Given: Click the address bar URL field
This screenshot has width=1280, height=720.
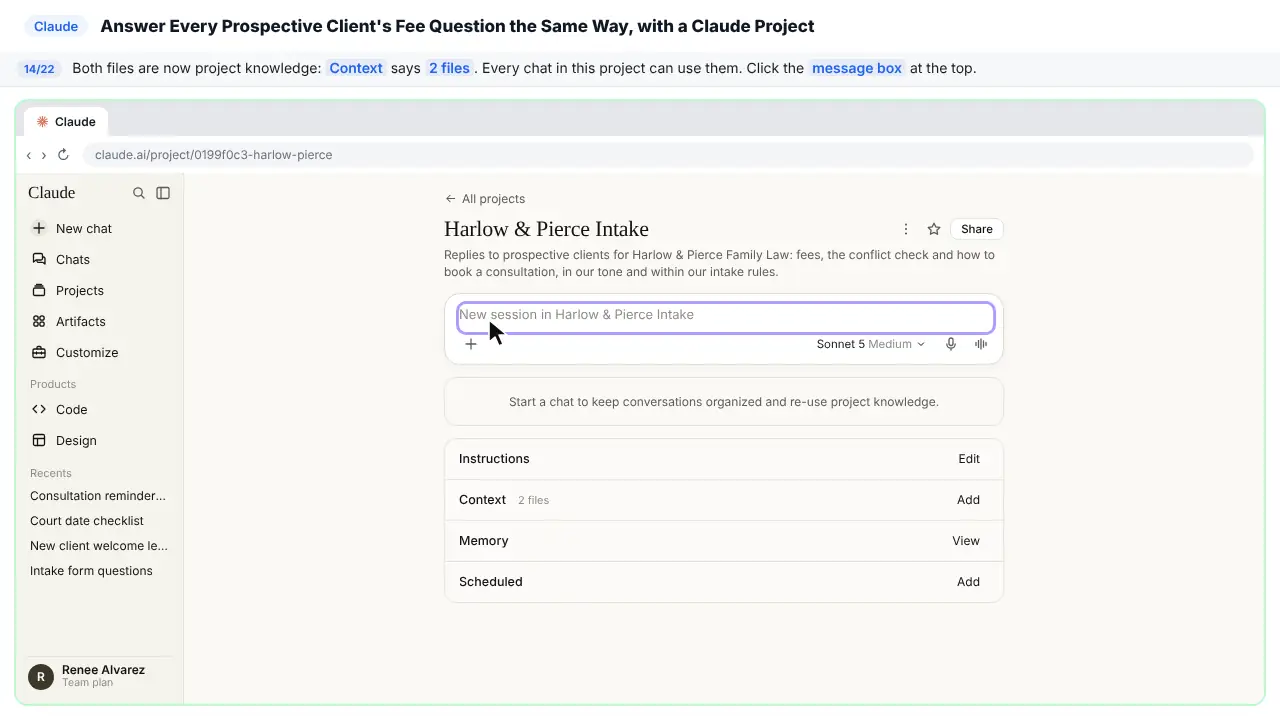Looking at the screenshot, I should pos(668,155).
